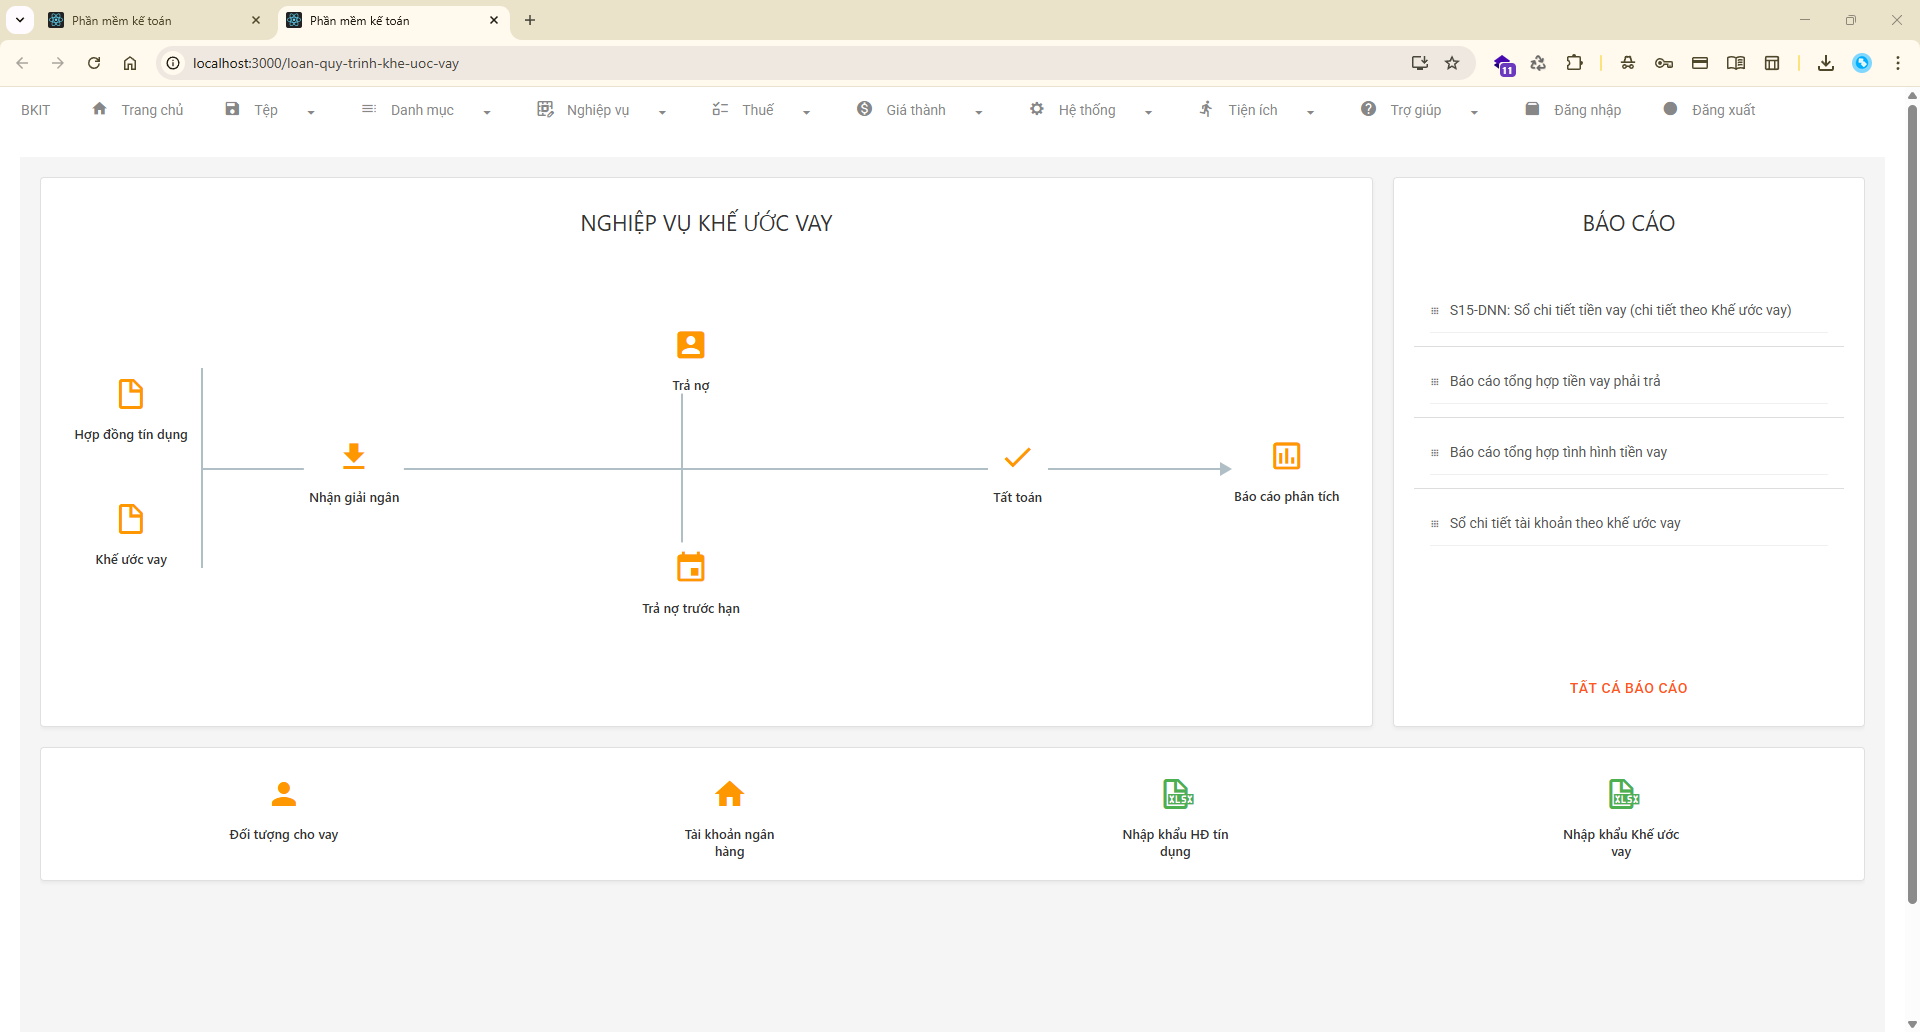Click the Báo cáo phân tích label
1920x1032 pixels.
point(1286,497)
